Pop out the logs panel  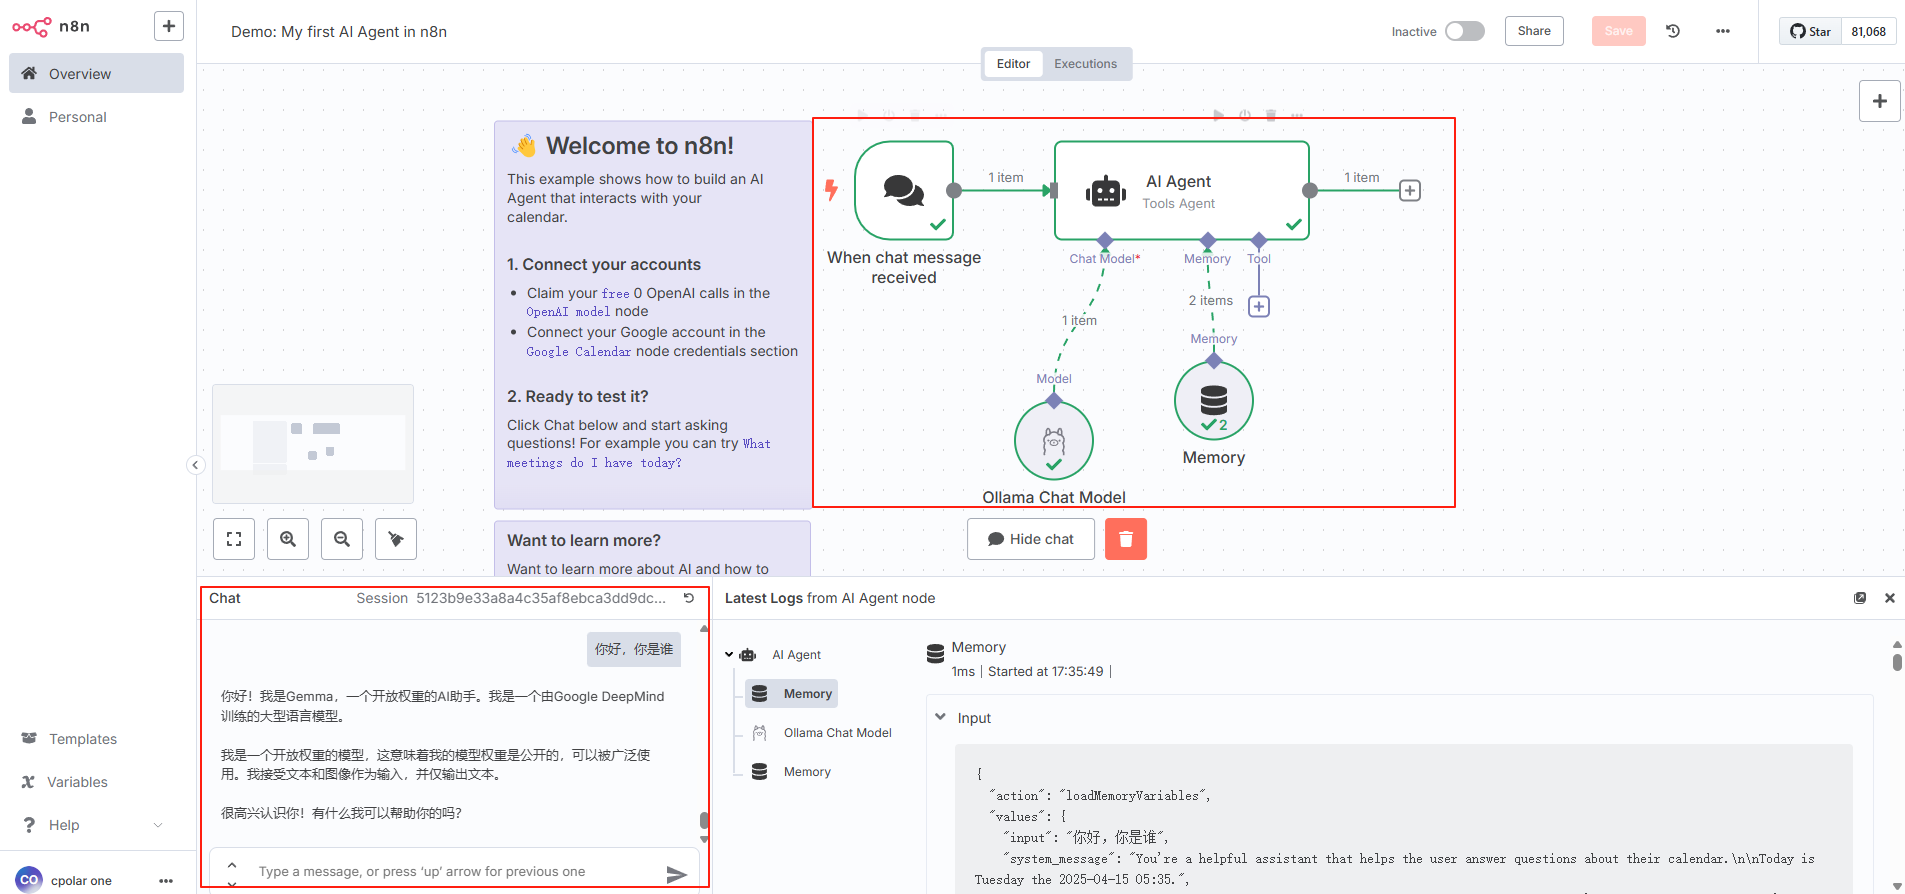tap(1860, 598)
